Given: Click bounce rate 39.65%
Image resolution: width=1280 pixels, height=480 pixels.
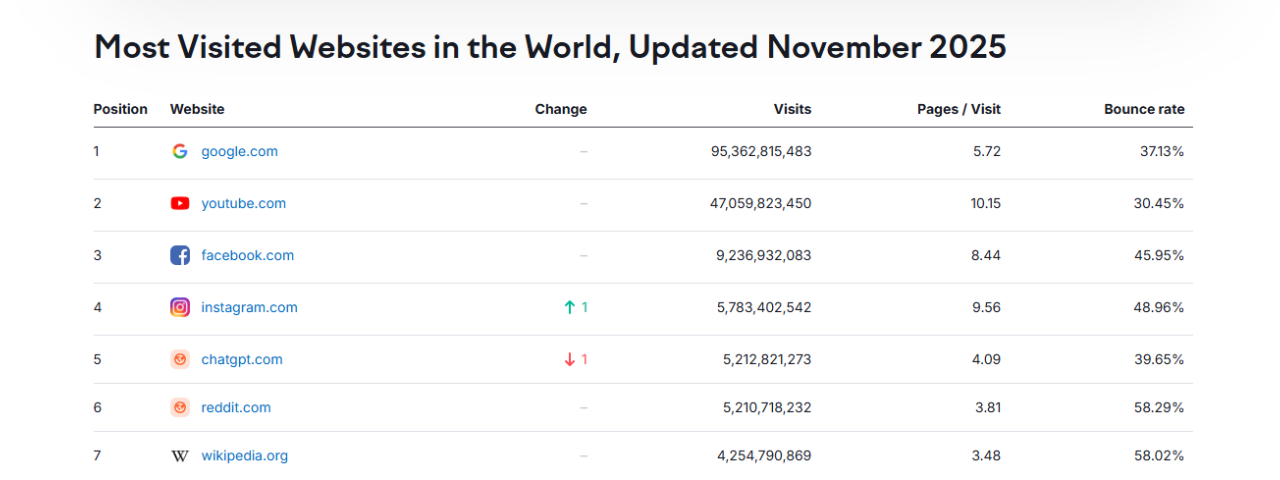Looking at the screenshot, I should coord(1159,359).
